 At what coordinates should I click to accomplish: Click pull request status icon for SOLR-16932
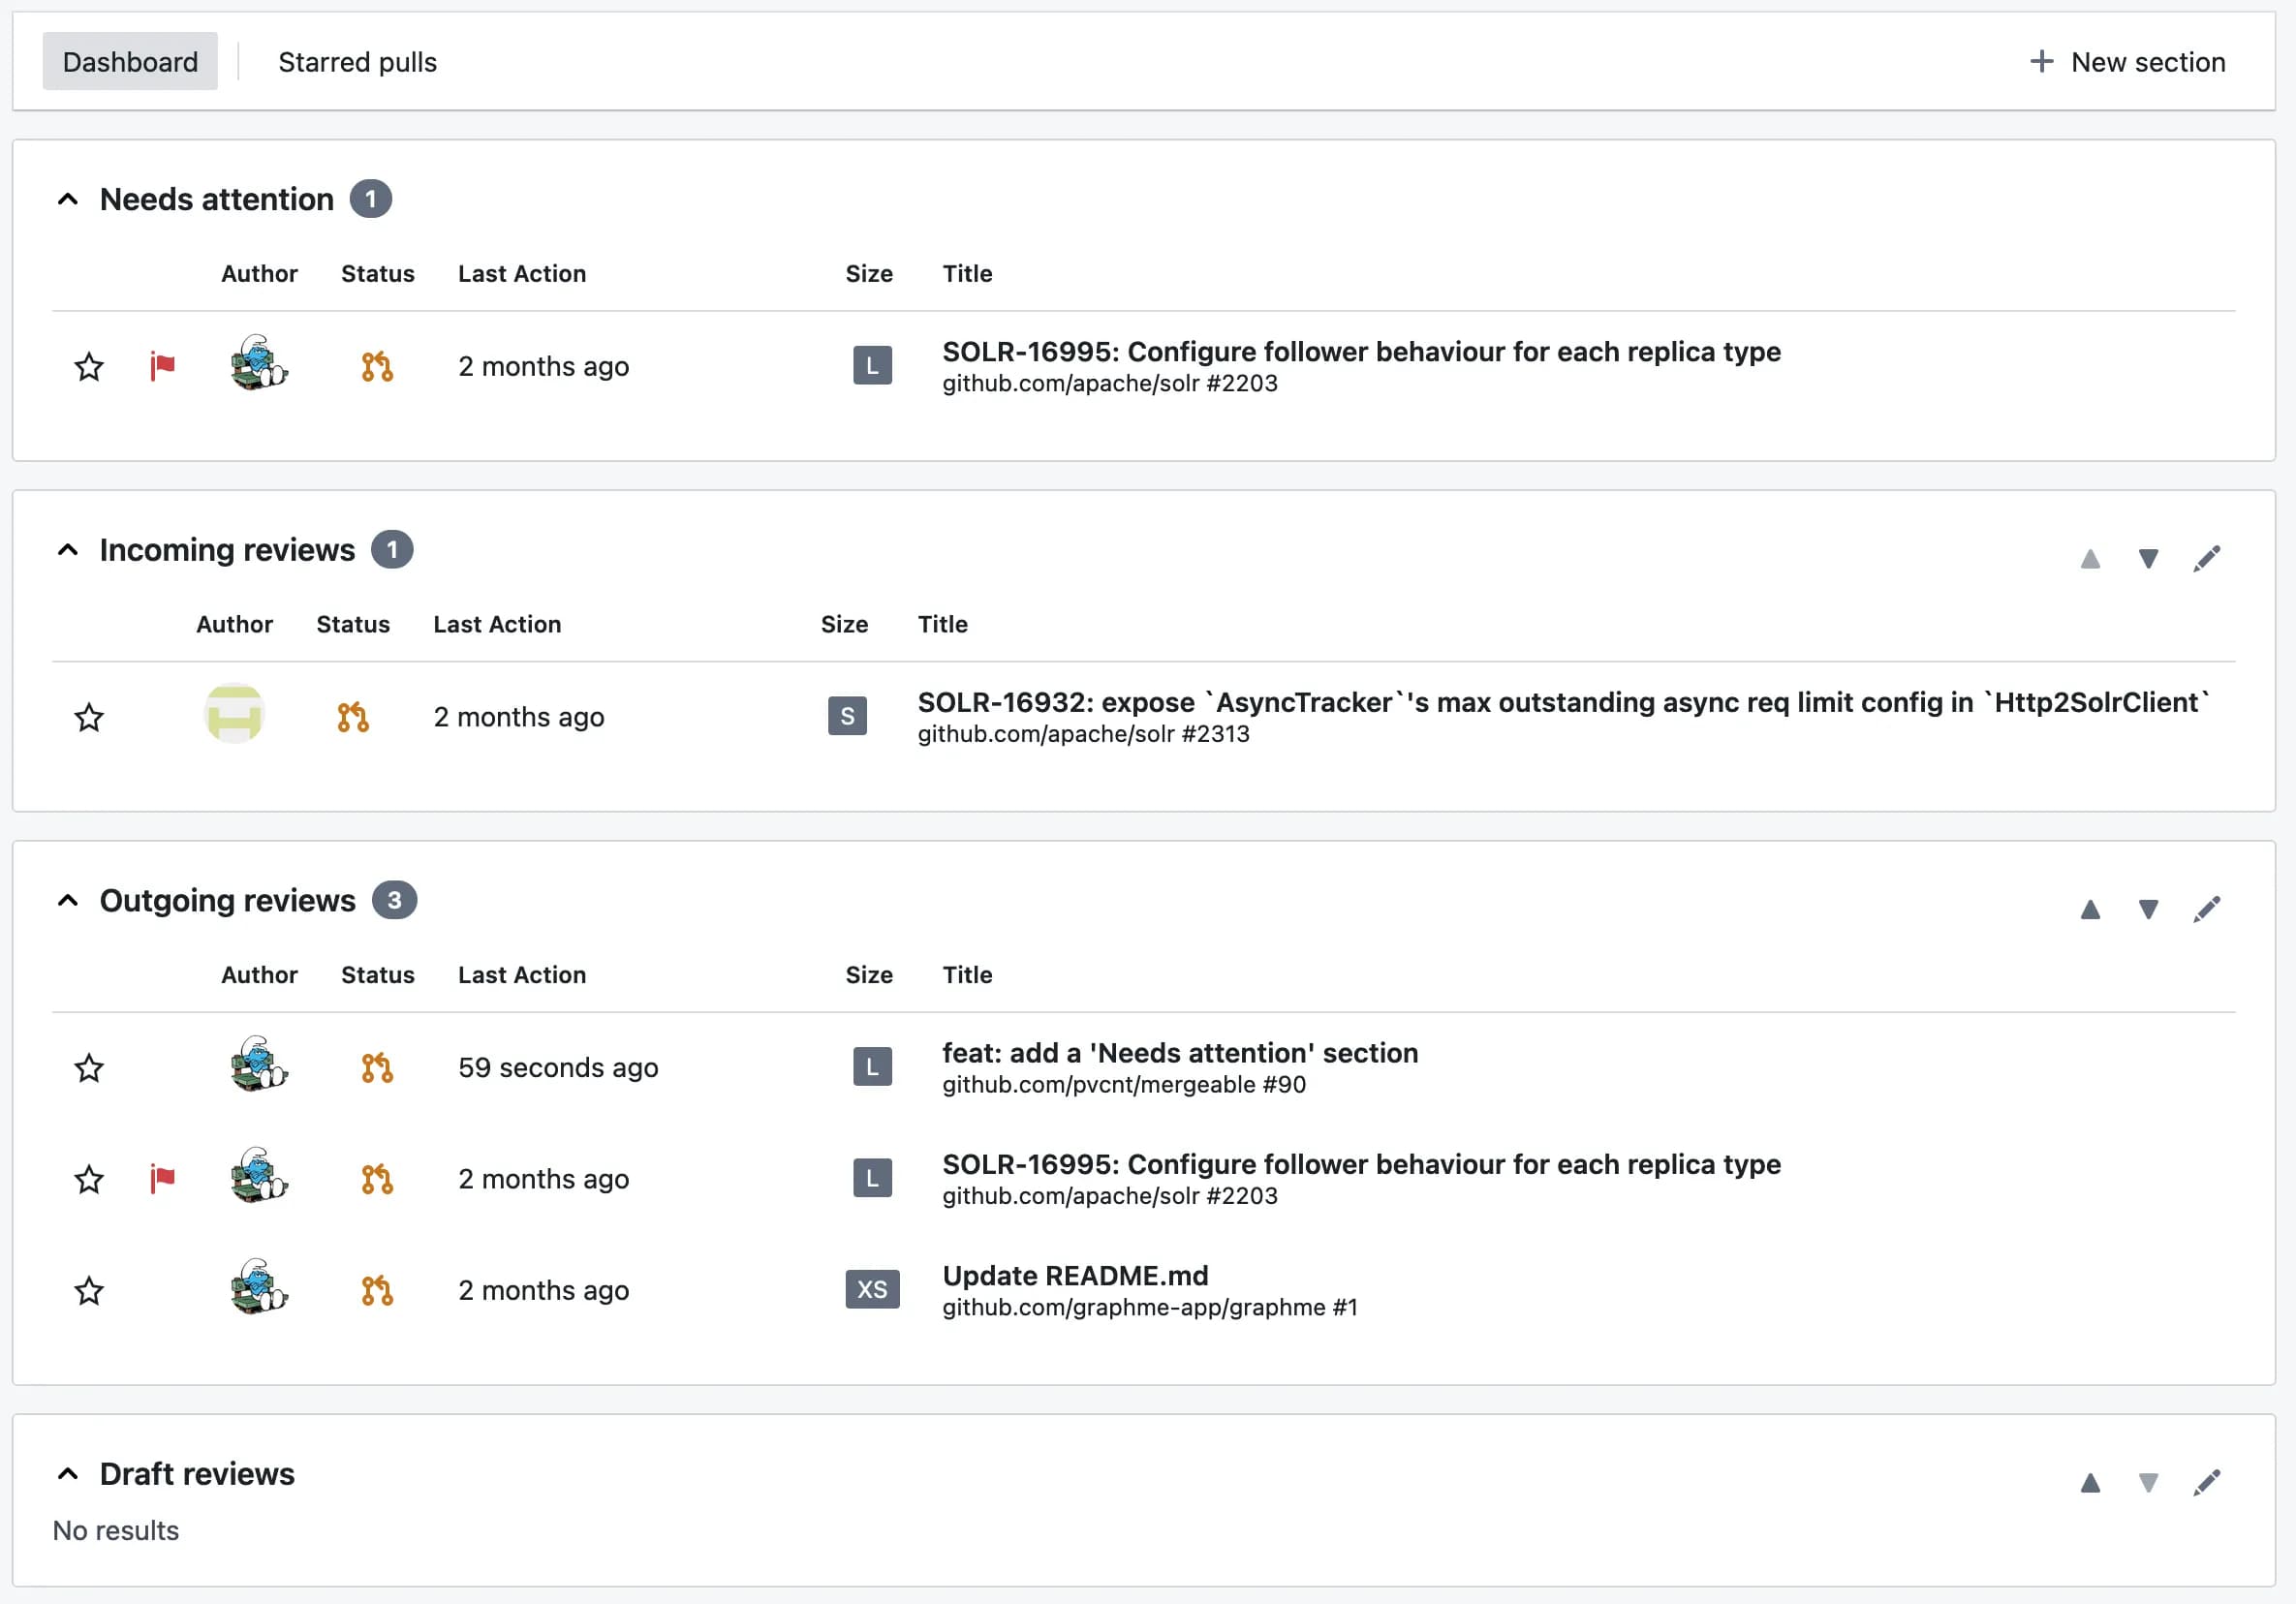[x=353, y=717]
